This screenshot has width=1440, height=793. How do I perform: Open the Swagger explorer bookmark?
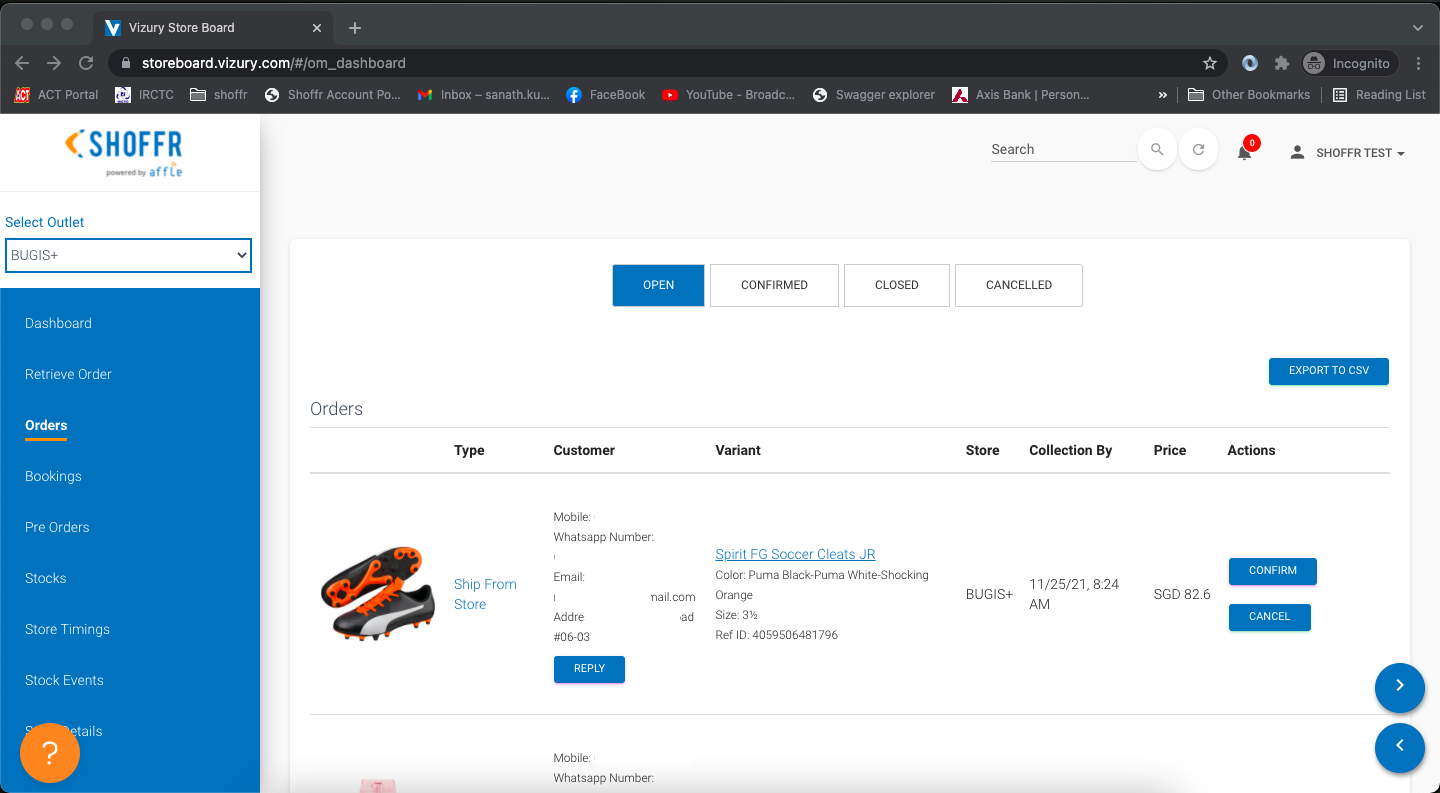tap(873, 95)
